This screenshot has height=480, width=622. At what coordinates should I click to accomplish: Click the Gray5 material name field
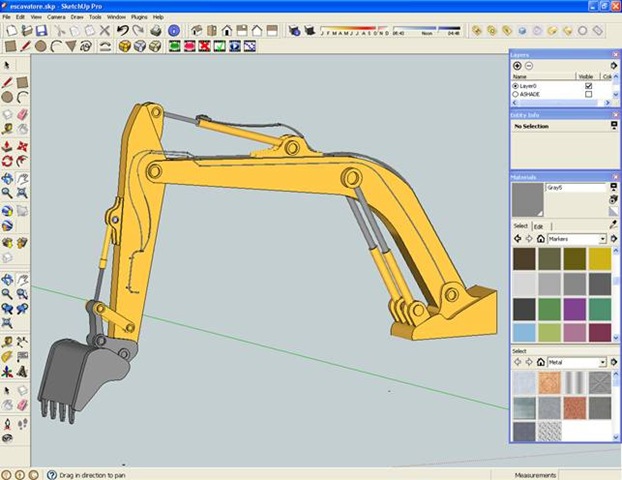point(575,187)
